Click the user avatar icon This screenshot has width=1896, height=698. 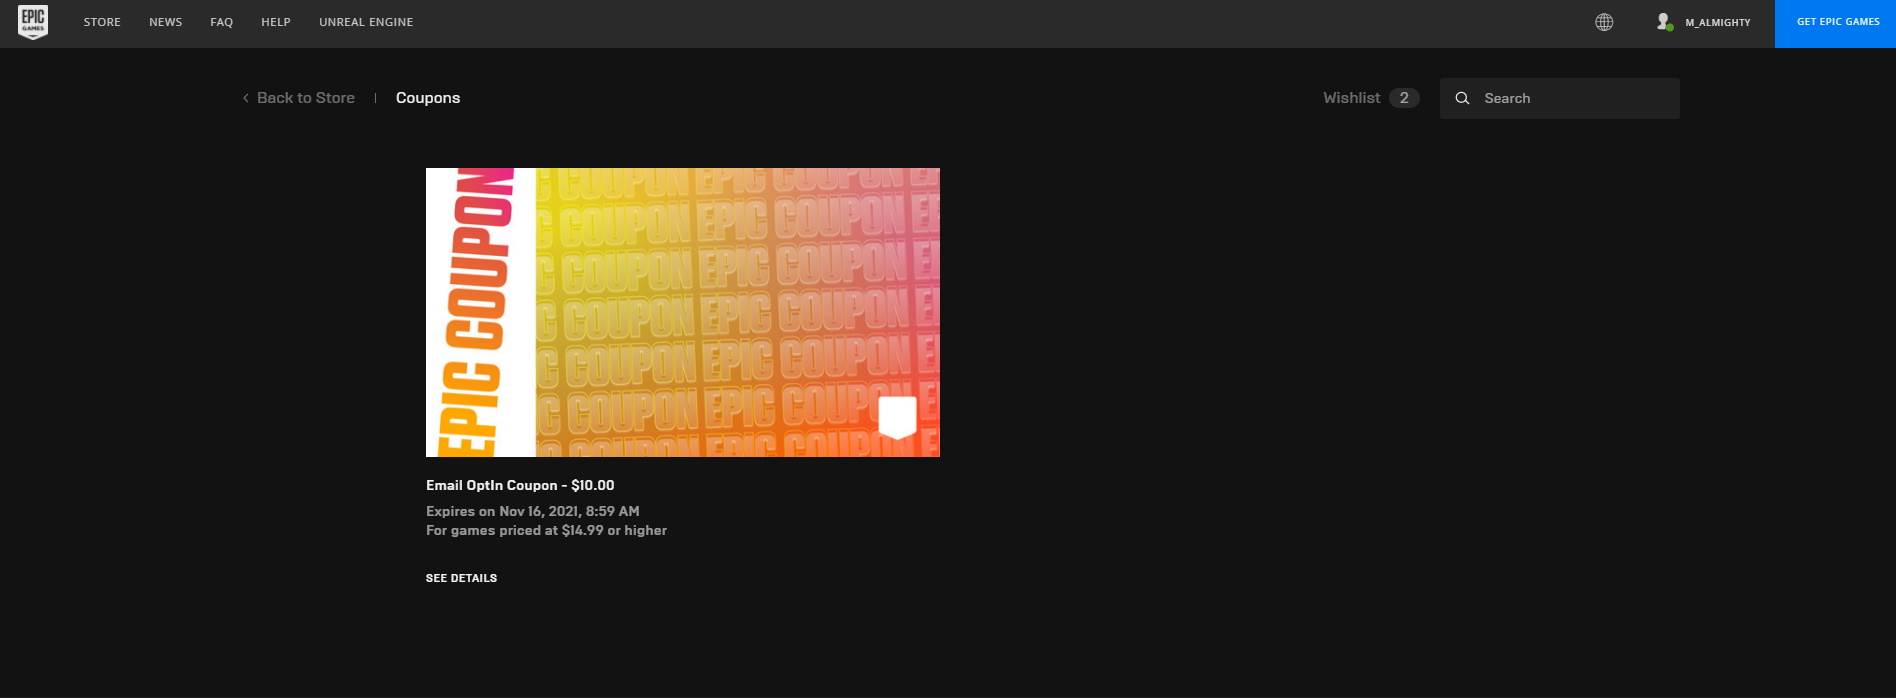pyautogui.click(x=1664, y=22)
